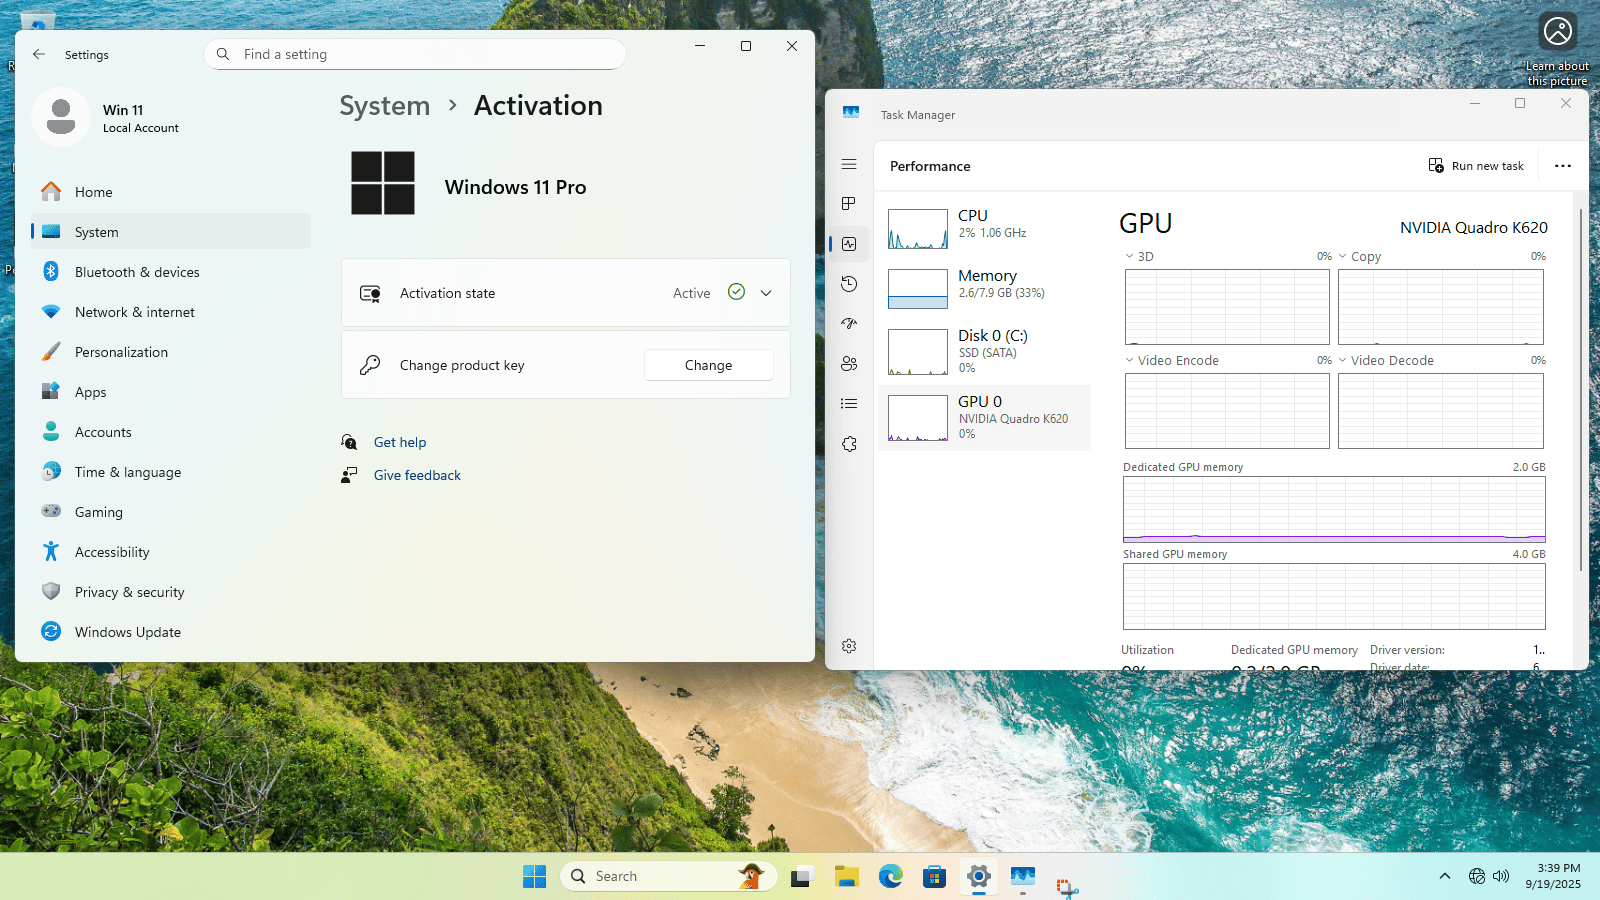Open Task View from taskbar
Viewport: 1600px width, 900px height.
pyautogui.click(x=803, y=876)
